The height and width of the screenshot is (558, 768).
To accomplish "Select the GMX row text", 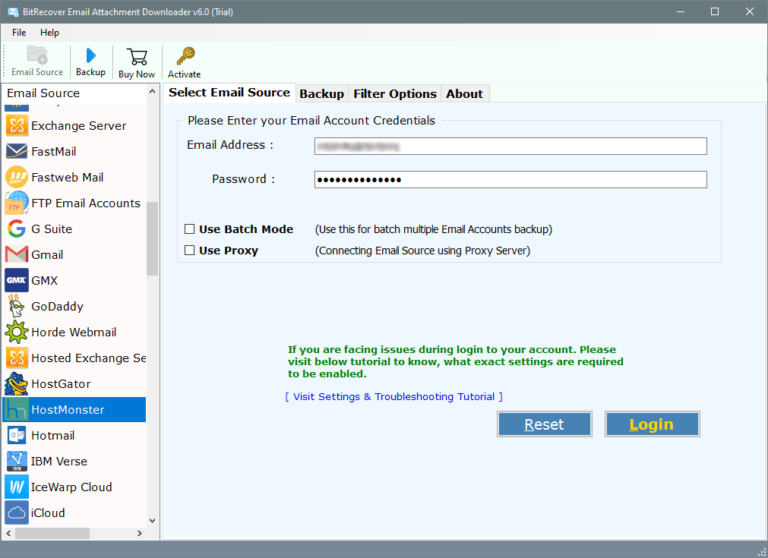I will (x=45, y=281).
